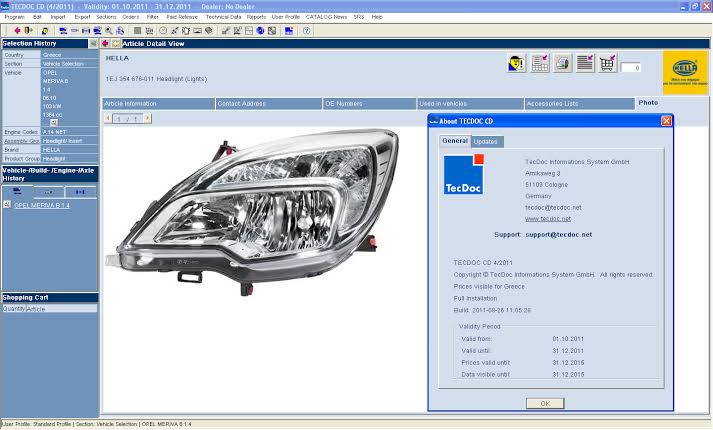The image size is (713, 430).
Task: Click the magnifier icon under vehicle details
Action: (54, 122)
